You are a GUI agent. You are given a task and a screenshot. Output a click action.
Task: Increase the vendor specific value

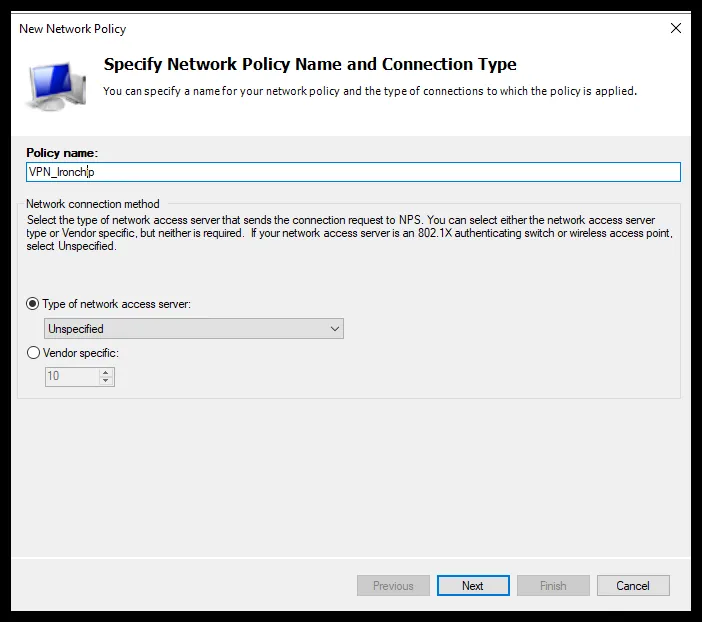coord(106,373)
